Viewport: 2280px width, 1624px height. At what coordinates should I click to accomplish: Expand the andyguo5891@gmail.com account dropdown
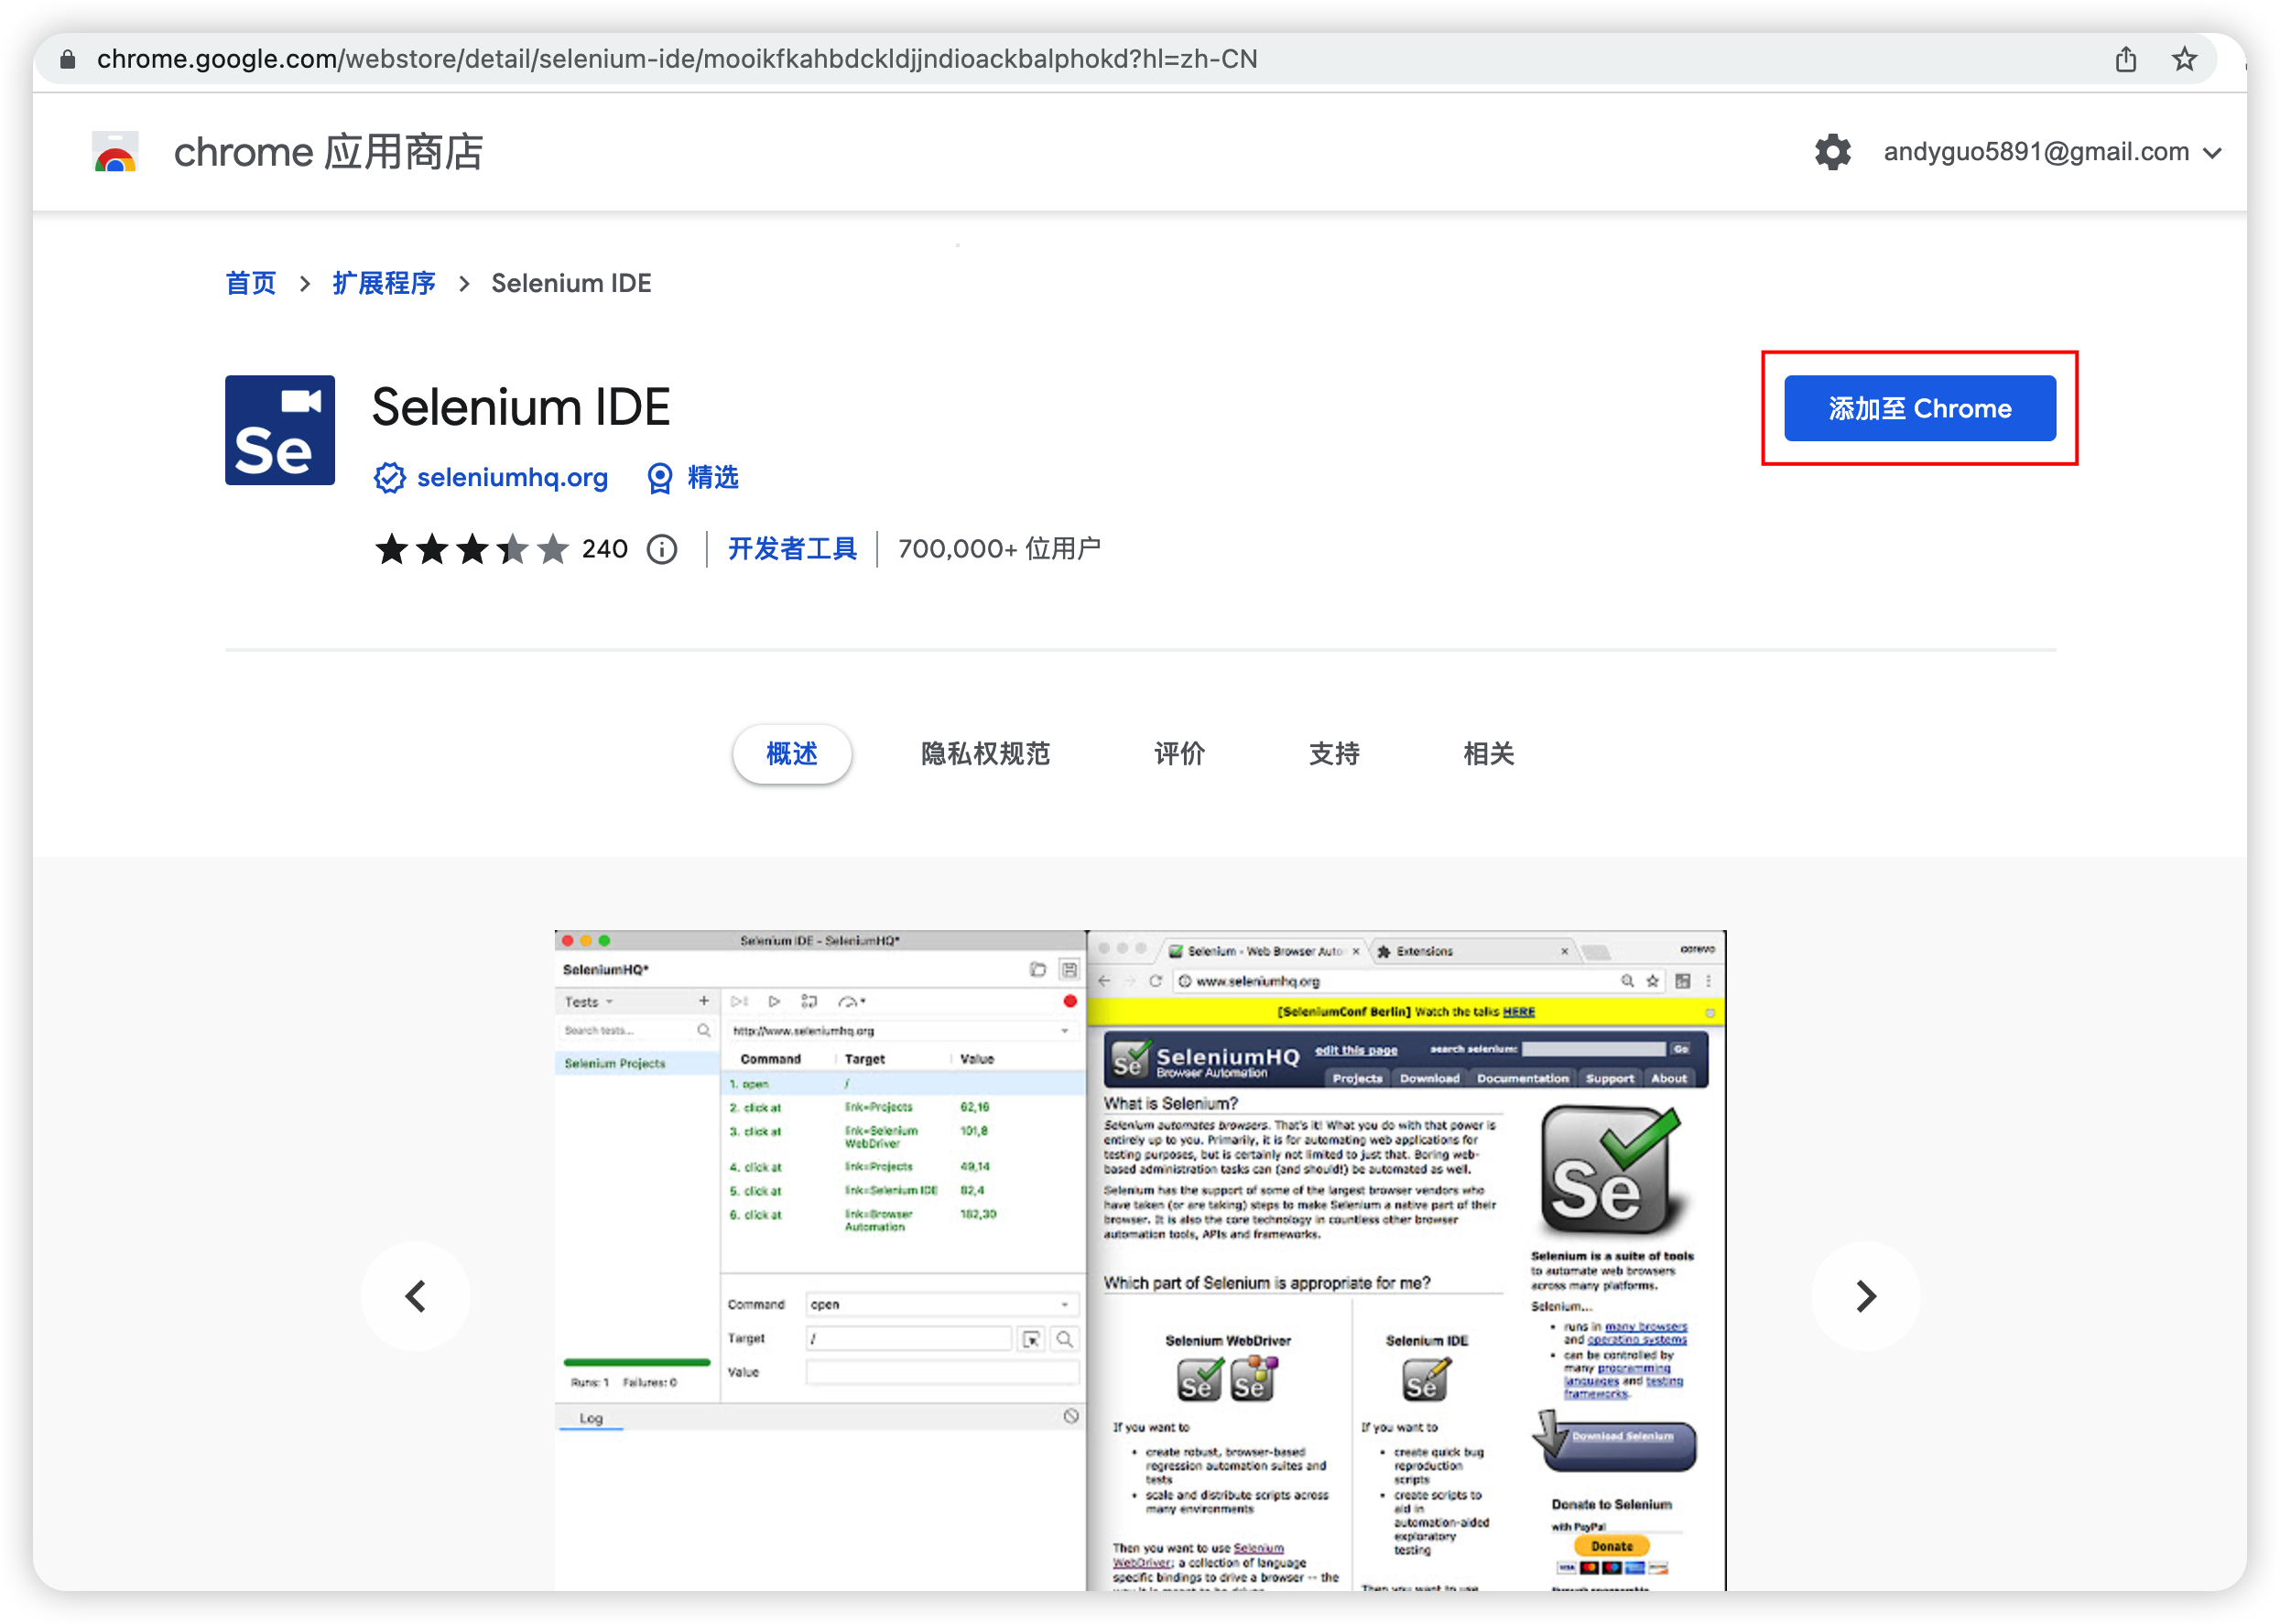tap(2052, 152)
